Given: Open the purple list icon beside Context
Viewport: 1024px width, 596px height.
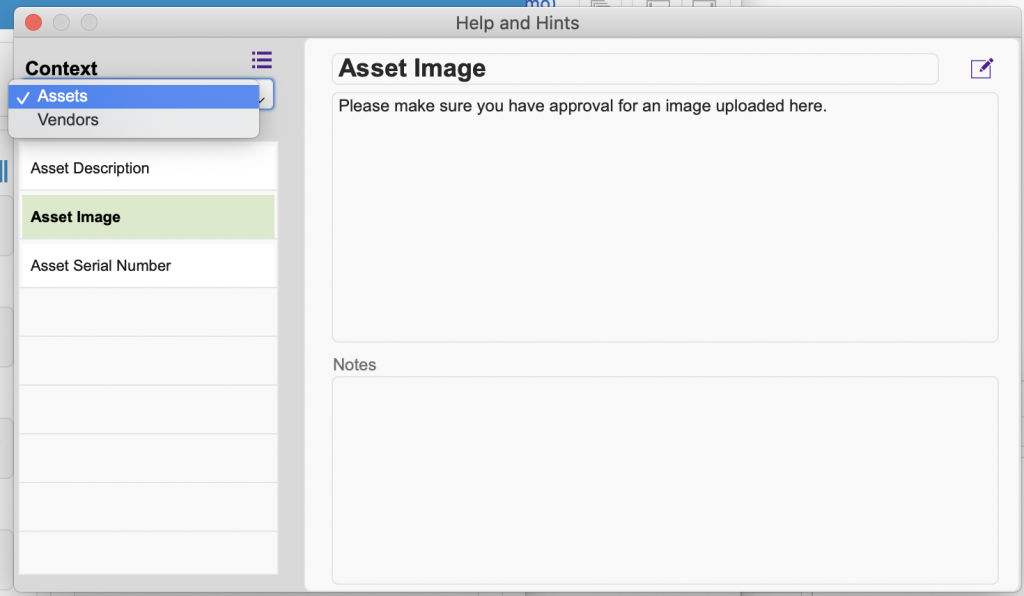Looking at the screenshot, I should coord(262,60).
